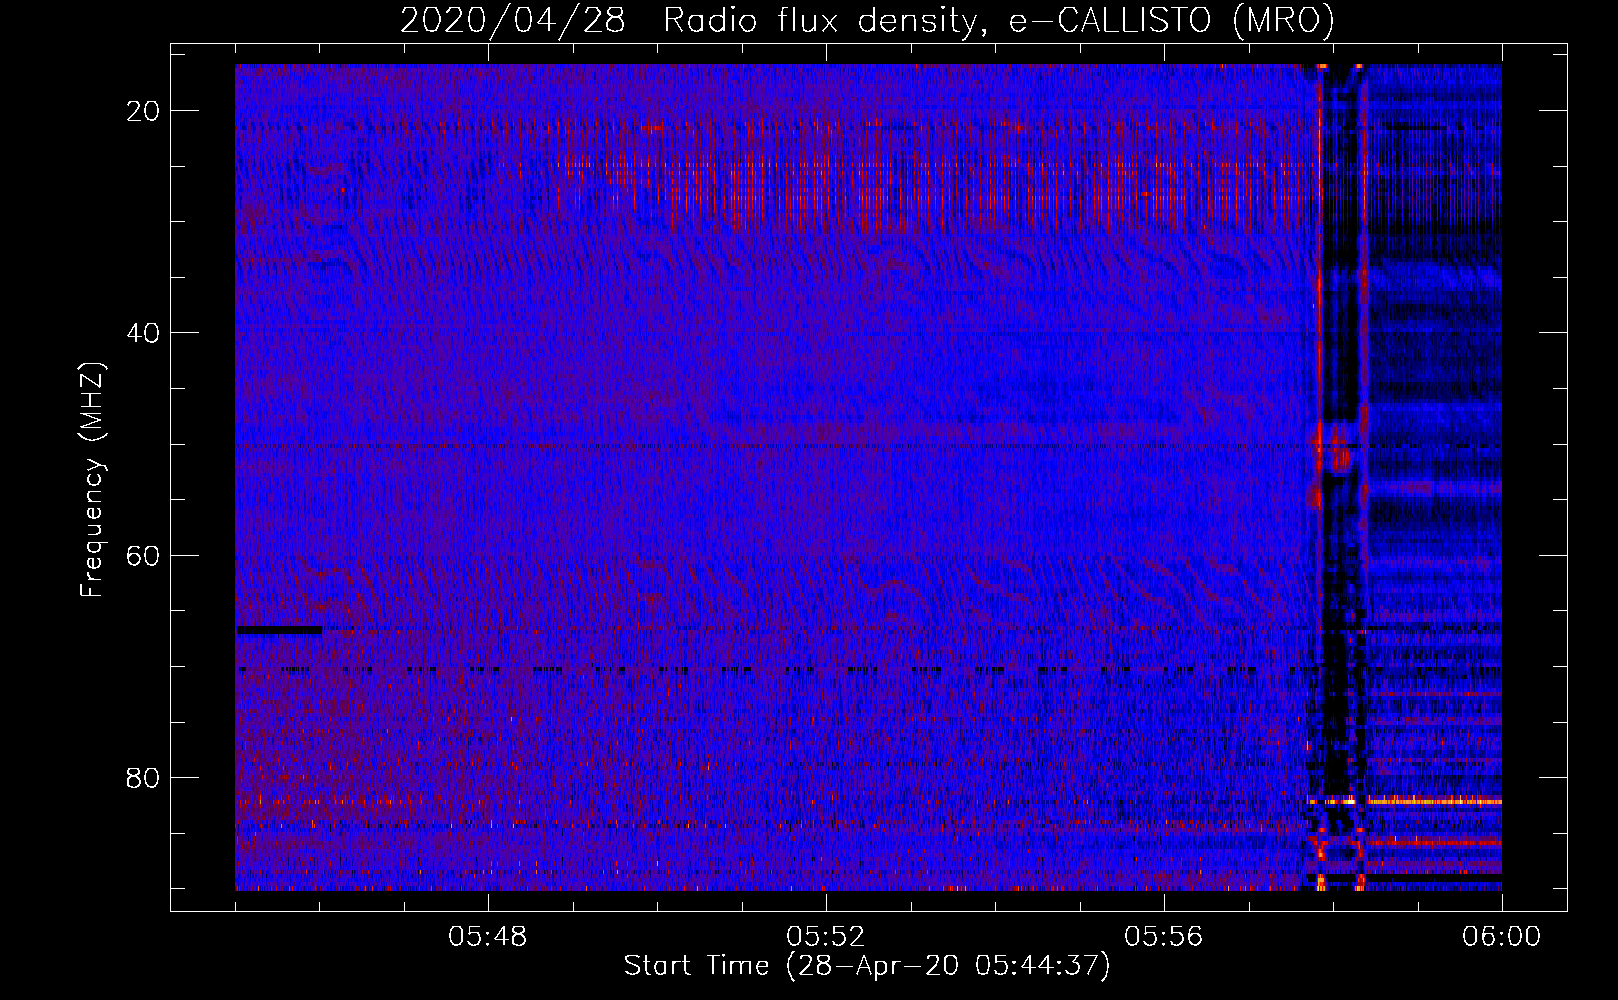The image size is (1618, 1000).
Task: Click the 'Frequency (MHZ)' axis title
Action: click(x=92, y=480)
